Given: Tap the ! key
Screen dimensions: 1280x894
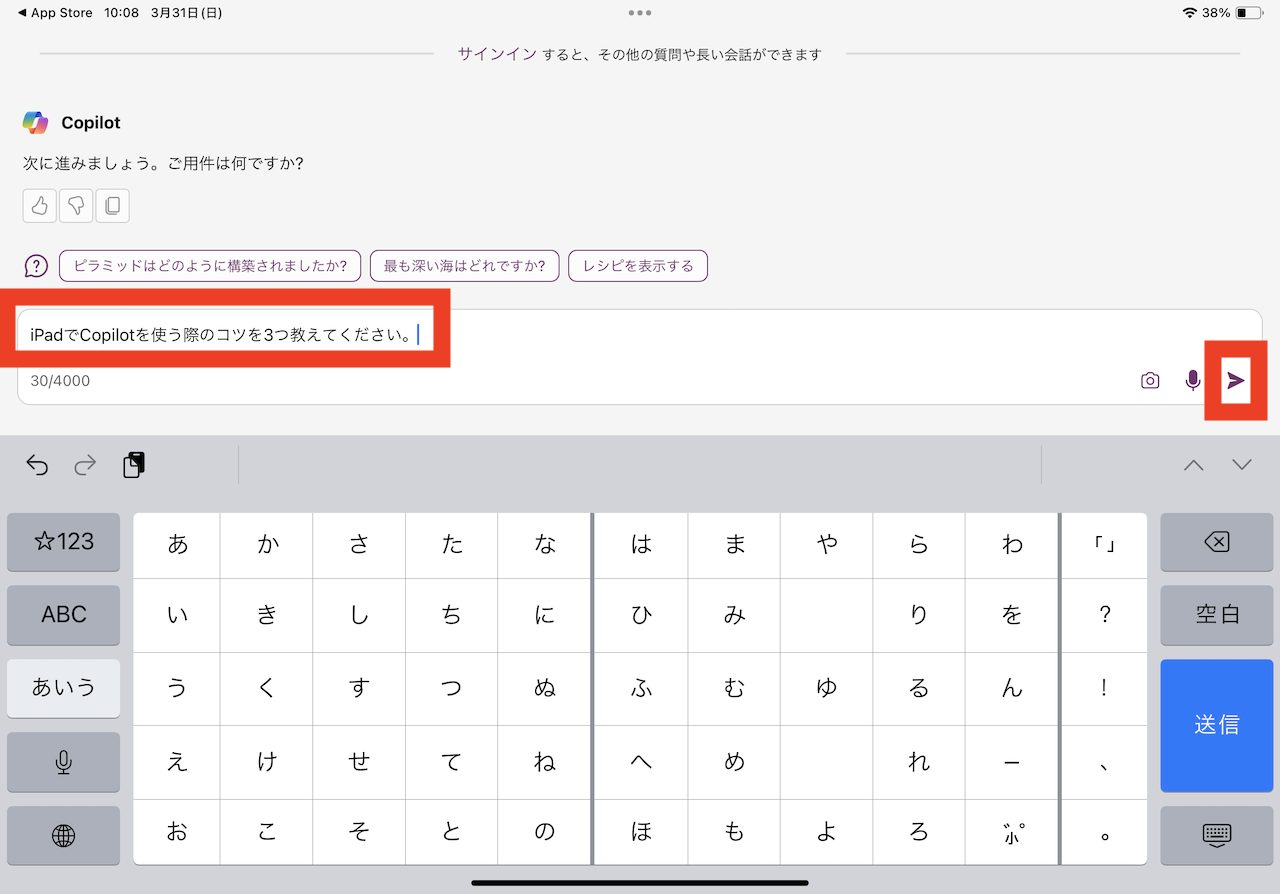Looking at the screenshot, I should tap(1105, 689).
